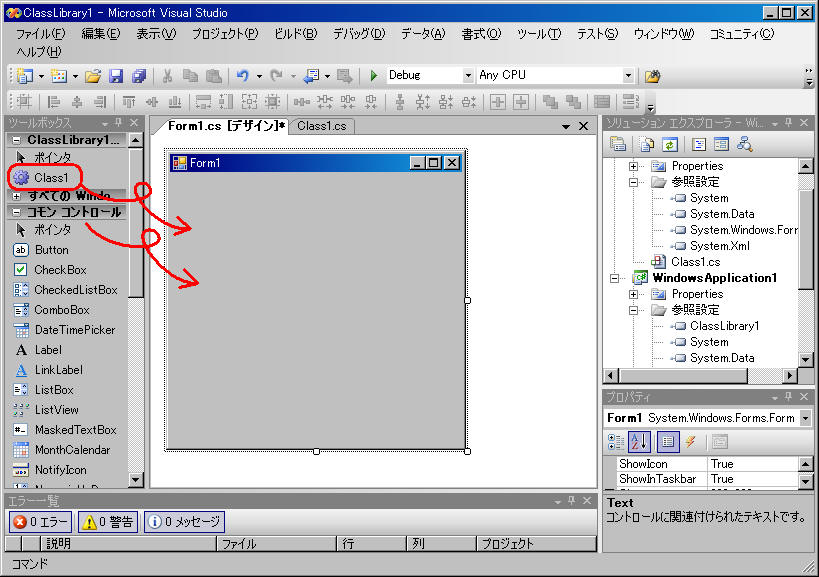Screen dimensions: 819x577
Task: Click the Alphabetical sort icon in Properties
Action: click(x=638, y=441)
